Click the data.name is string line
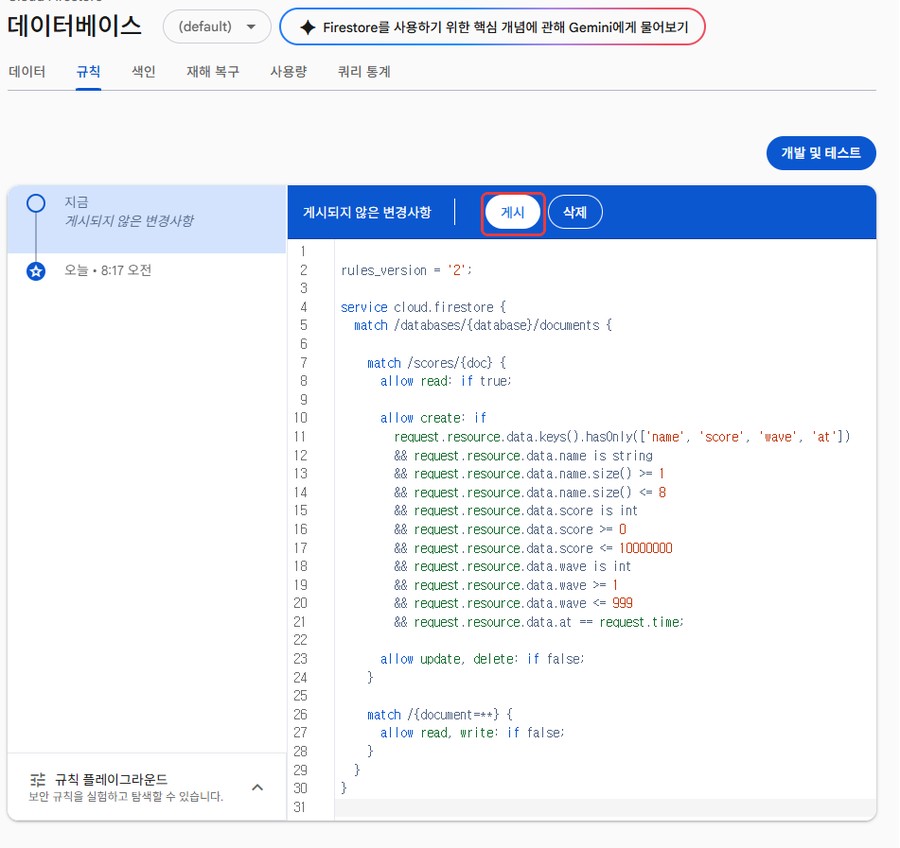The width and height of the screenshot is (900, 848). coord(523,456)
